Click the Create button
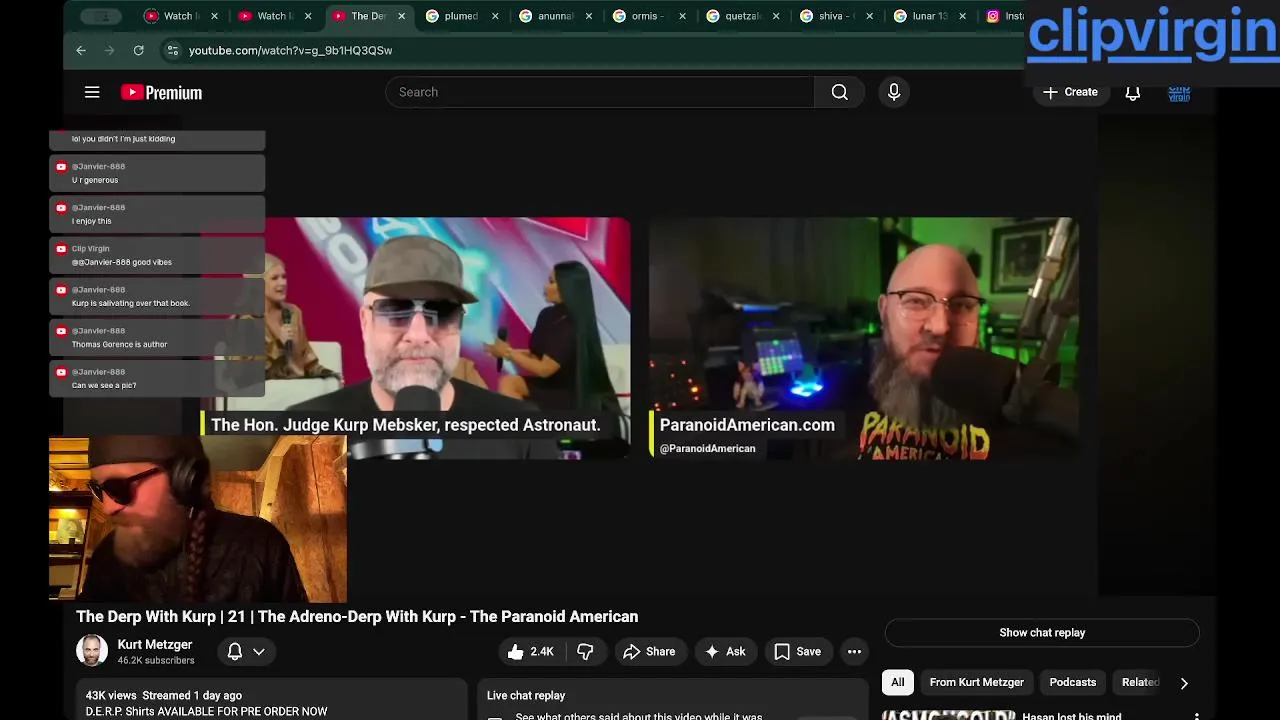Screen dimensions: 1280x720 pos(1070,92)
